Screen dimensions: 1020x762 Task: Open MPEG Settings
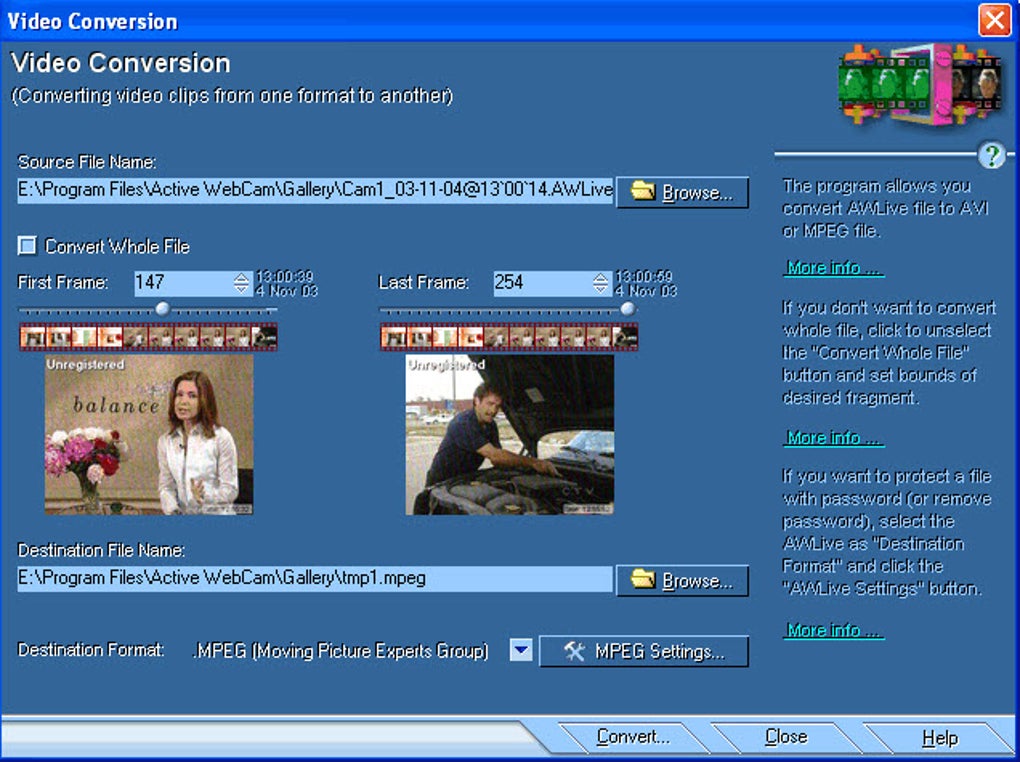[x=644, y=651]
